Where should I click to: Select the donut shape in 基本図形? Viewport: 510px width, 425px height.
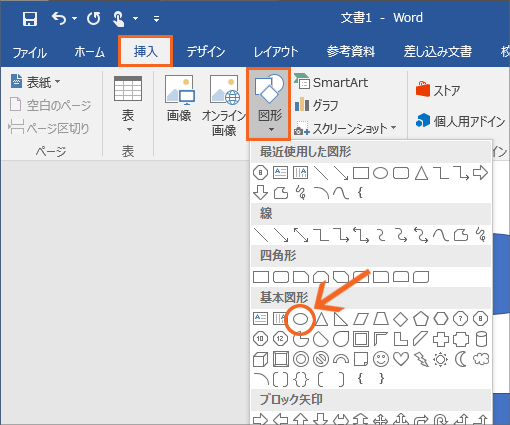pos(301,359)
